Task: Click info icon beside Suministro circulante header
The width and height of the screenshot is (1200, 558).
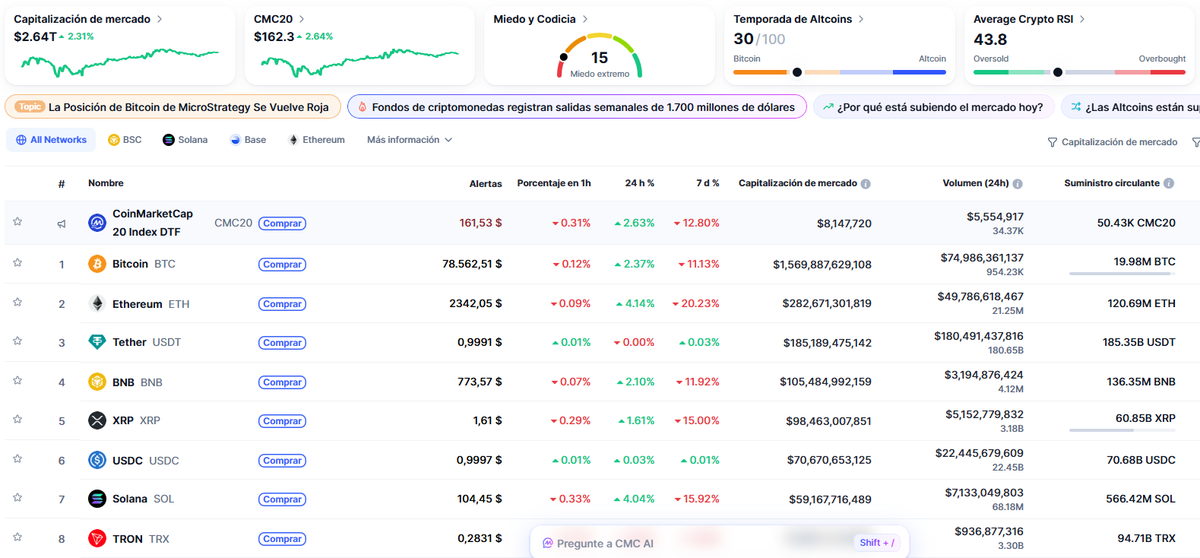Action: coord(1169,184)
